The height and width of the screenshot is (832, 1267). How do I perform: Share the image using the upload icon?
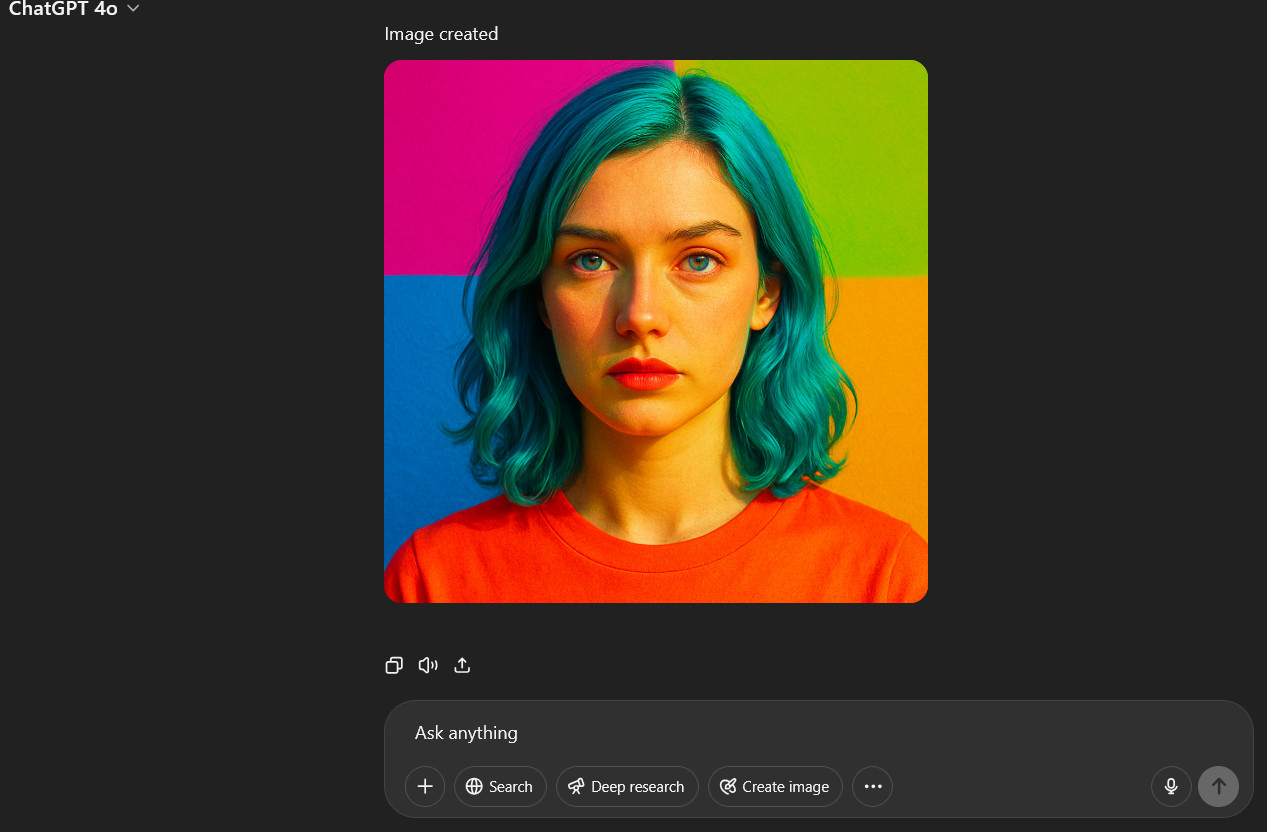point(462,665)
